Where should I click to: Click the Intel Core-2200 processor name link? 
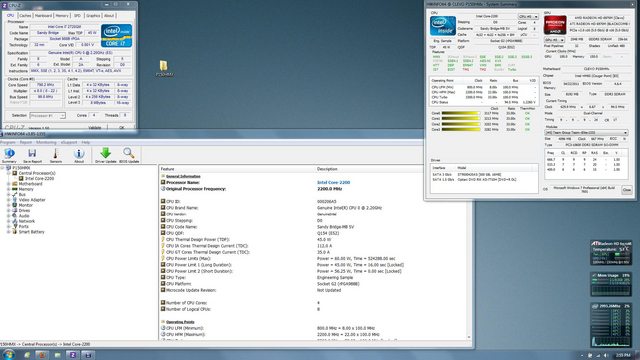click(333, 182)
